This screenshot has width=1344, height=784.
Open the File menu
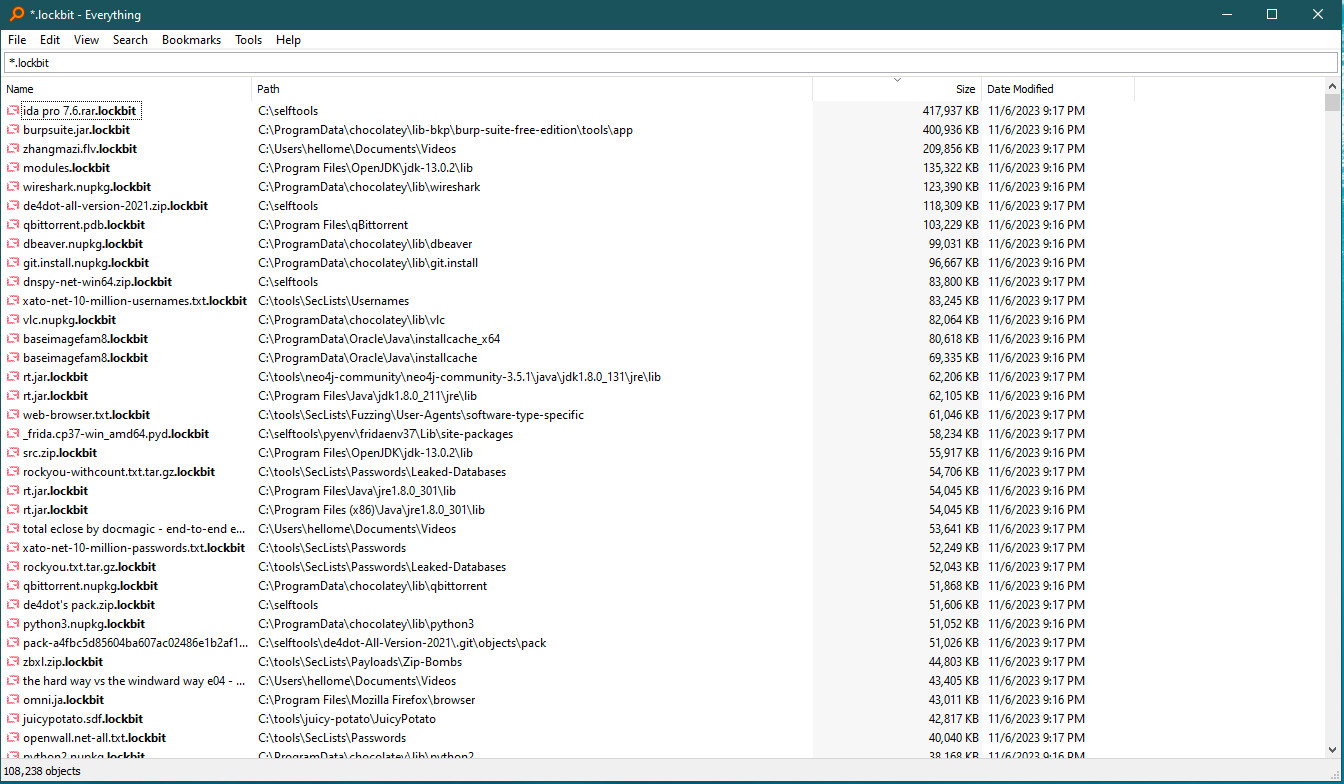17,40
